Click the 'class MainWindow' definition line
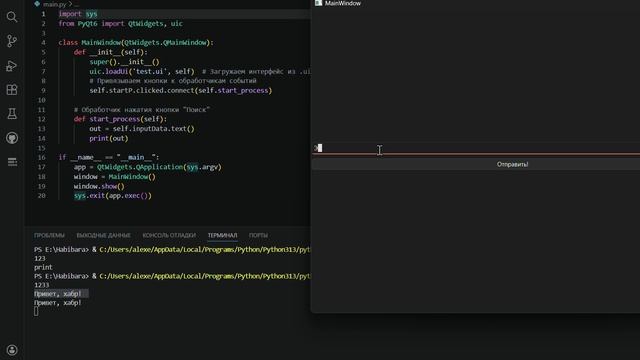The height and width of the screenshot is (360, 640). 136,42
